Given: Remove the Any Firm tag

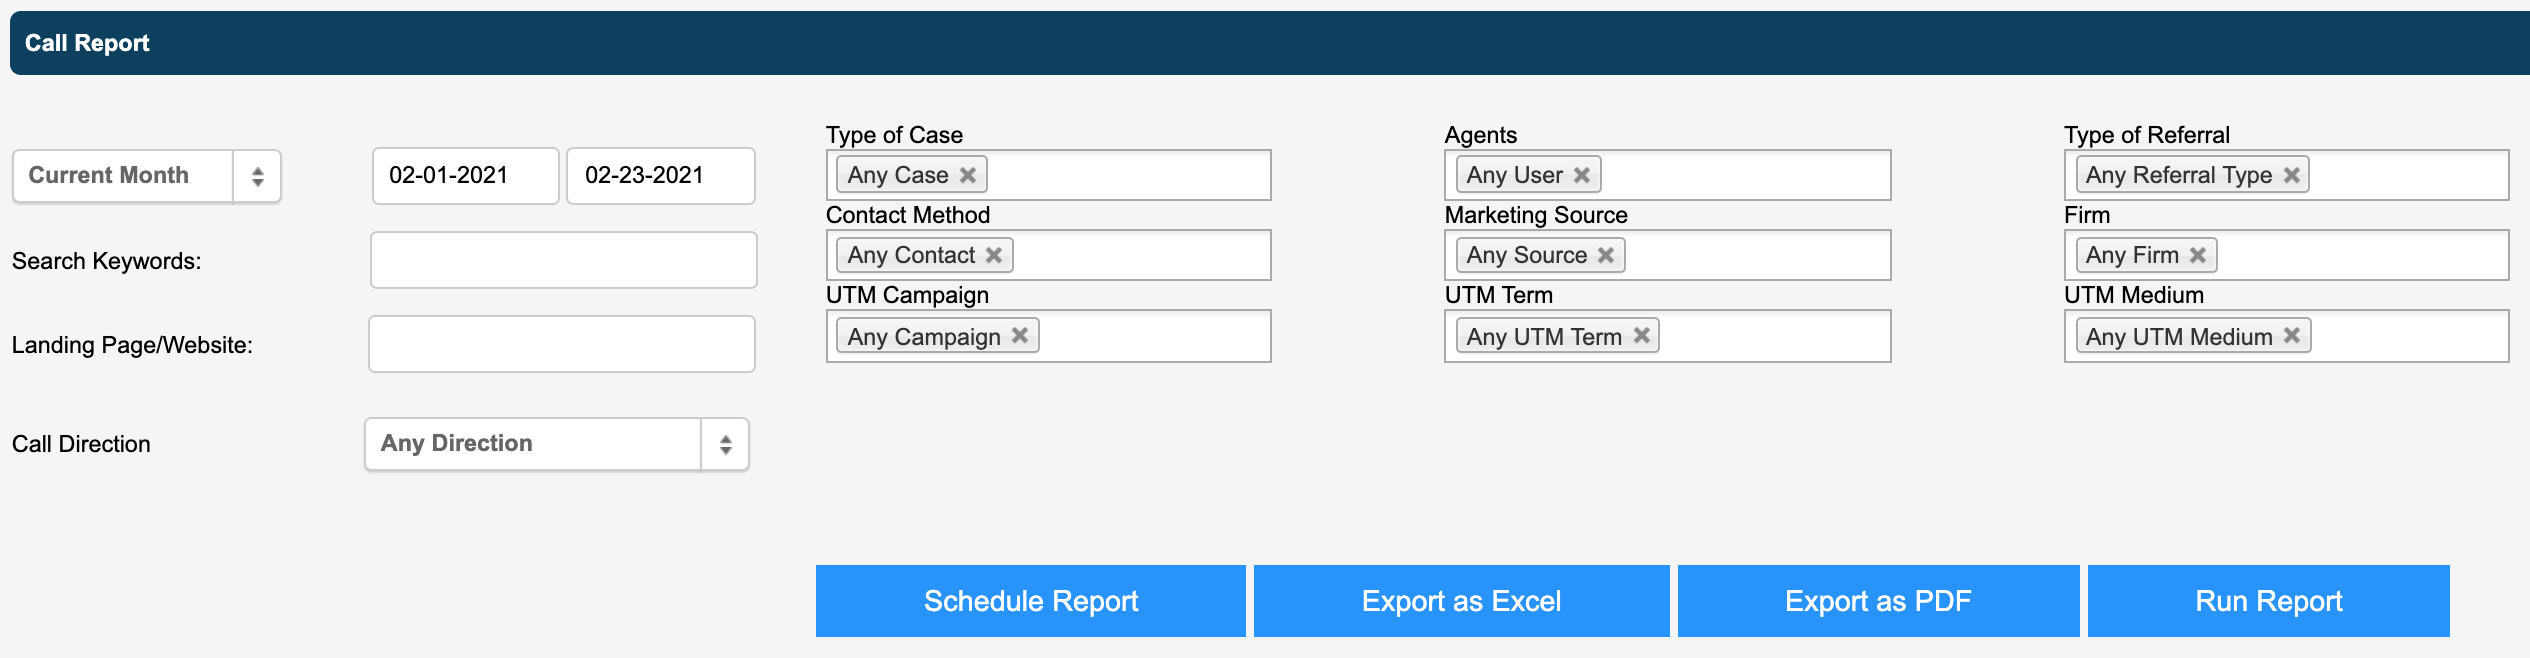Looking at the screenshot, I should click(x=2197, y=255).
